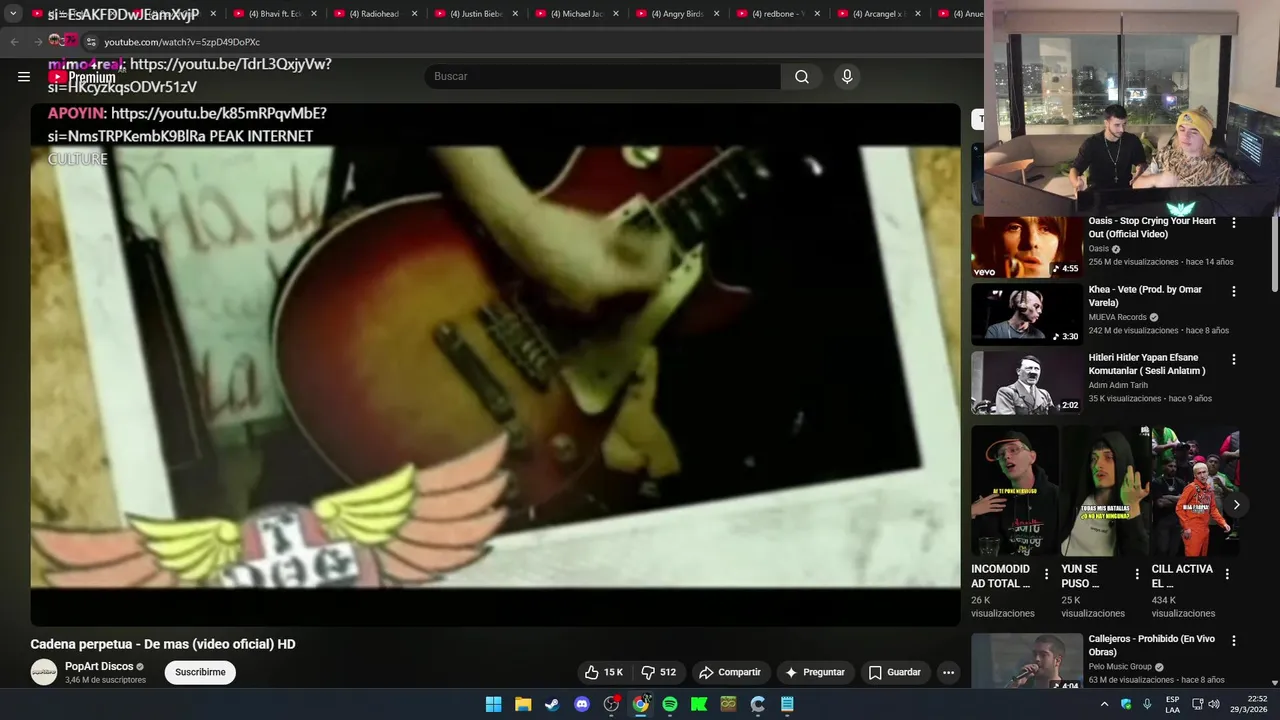Advance the Shorts shelf with next arrow
This screenshot has height=720, width=1280.
point(1236,505)
